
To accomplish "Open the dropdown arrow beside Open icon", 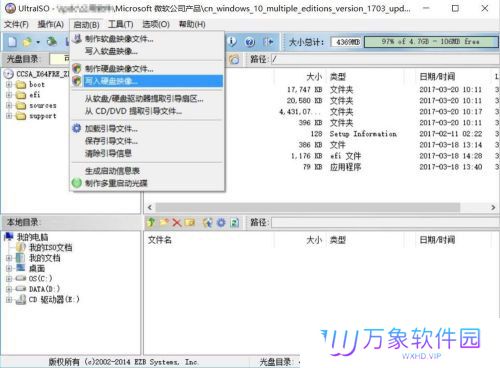I will point(38,42).
